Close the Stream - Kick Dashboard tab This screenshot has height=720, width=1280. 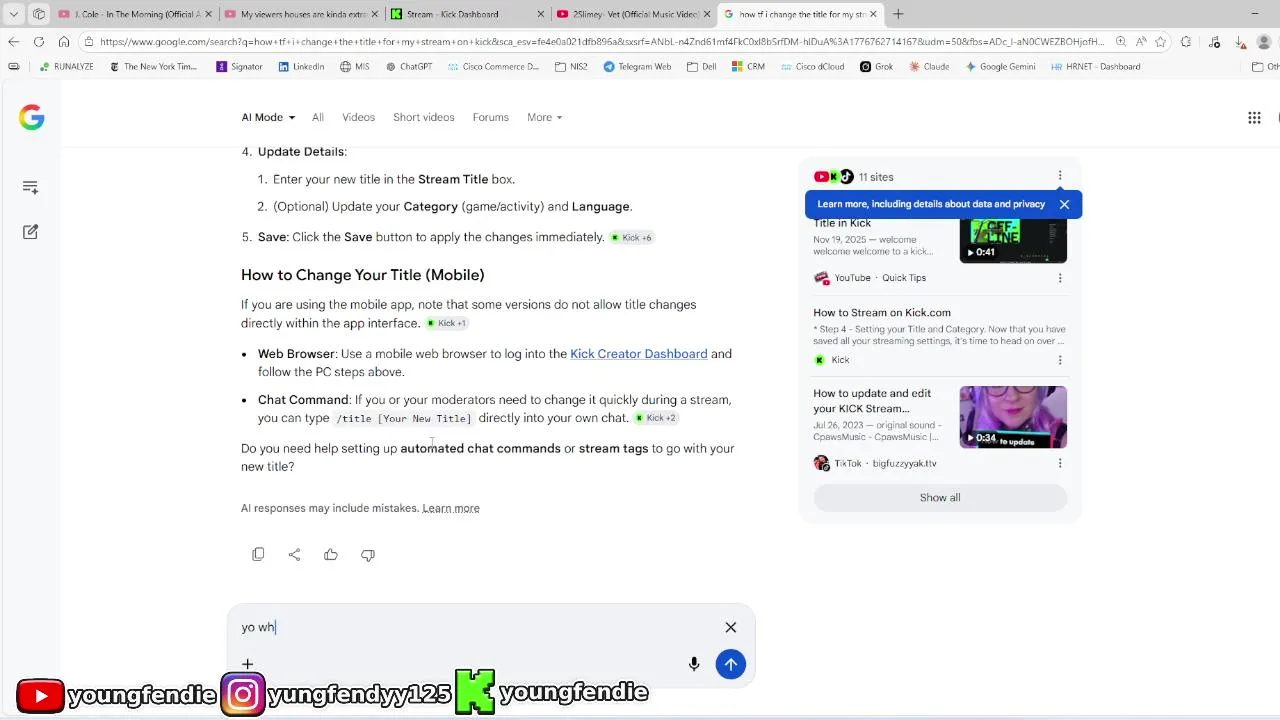[x=541, y=14]
